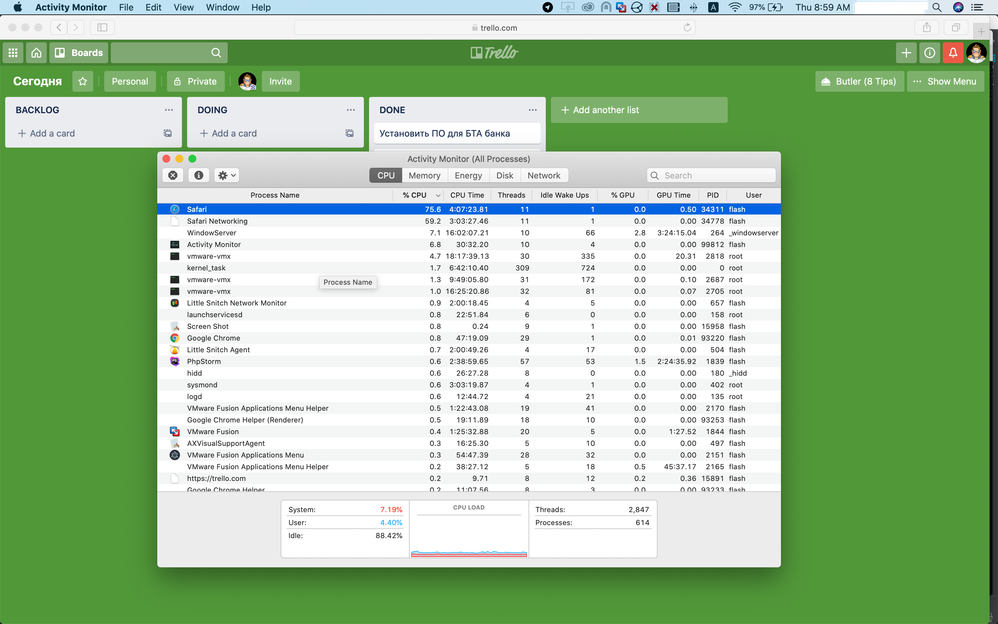Switch to the Disk tab

(x=505, y=176)
